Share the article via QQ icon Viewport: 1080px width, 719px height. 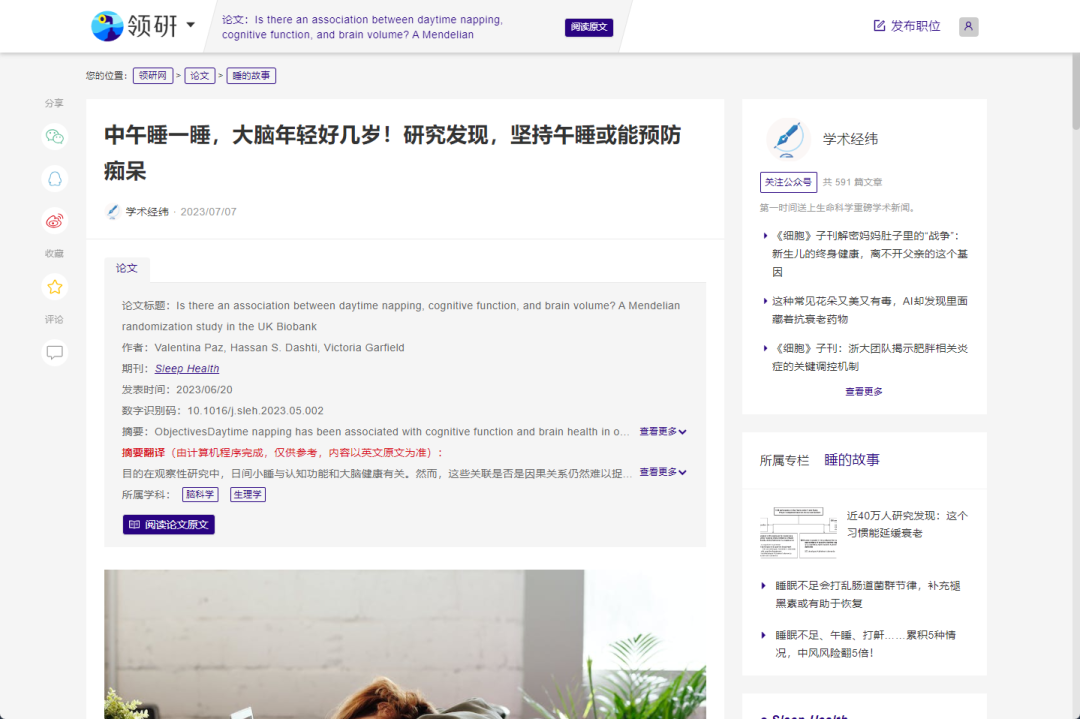tap(54, 179)
